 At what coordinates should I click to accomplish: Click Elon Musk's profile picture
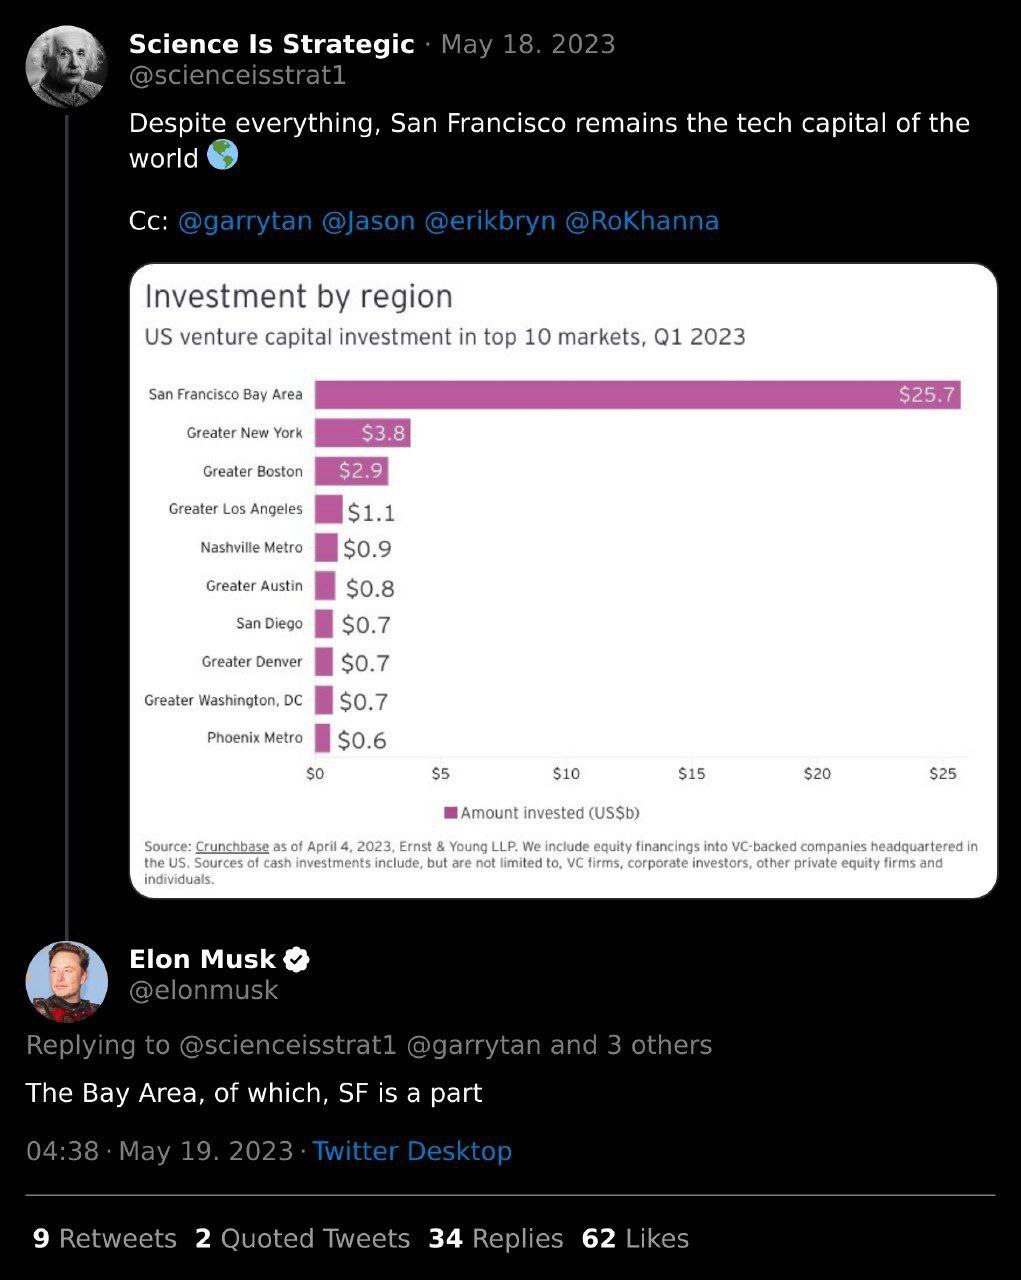point(66,981)
